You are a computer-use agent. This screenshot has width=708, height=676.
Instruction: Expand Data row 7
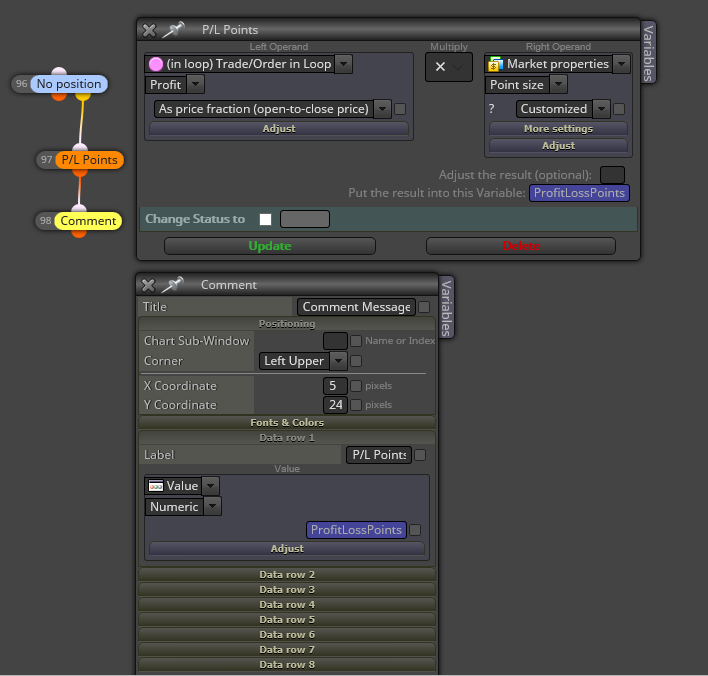pos(287,649)
